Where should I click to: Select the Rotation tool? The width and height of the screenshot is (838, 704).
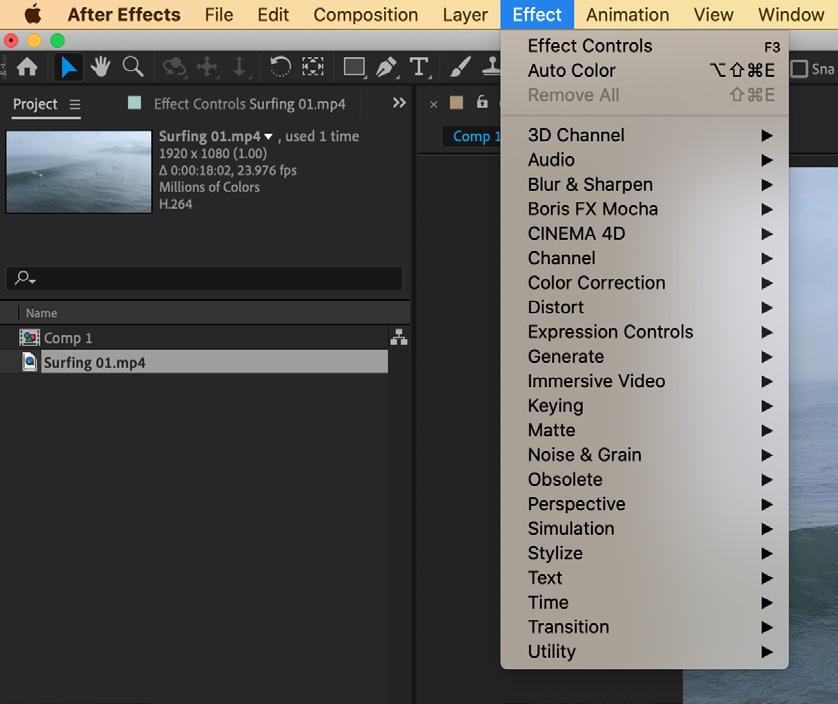(x=280, y=67)
